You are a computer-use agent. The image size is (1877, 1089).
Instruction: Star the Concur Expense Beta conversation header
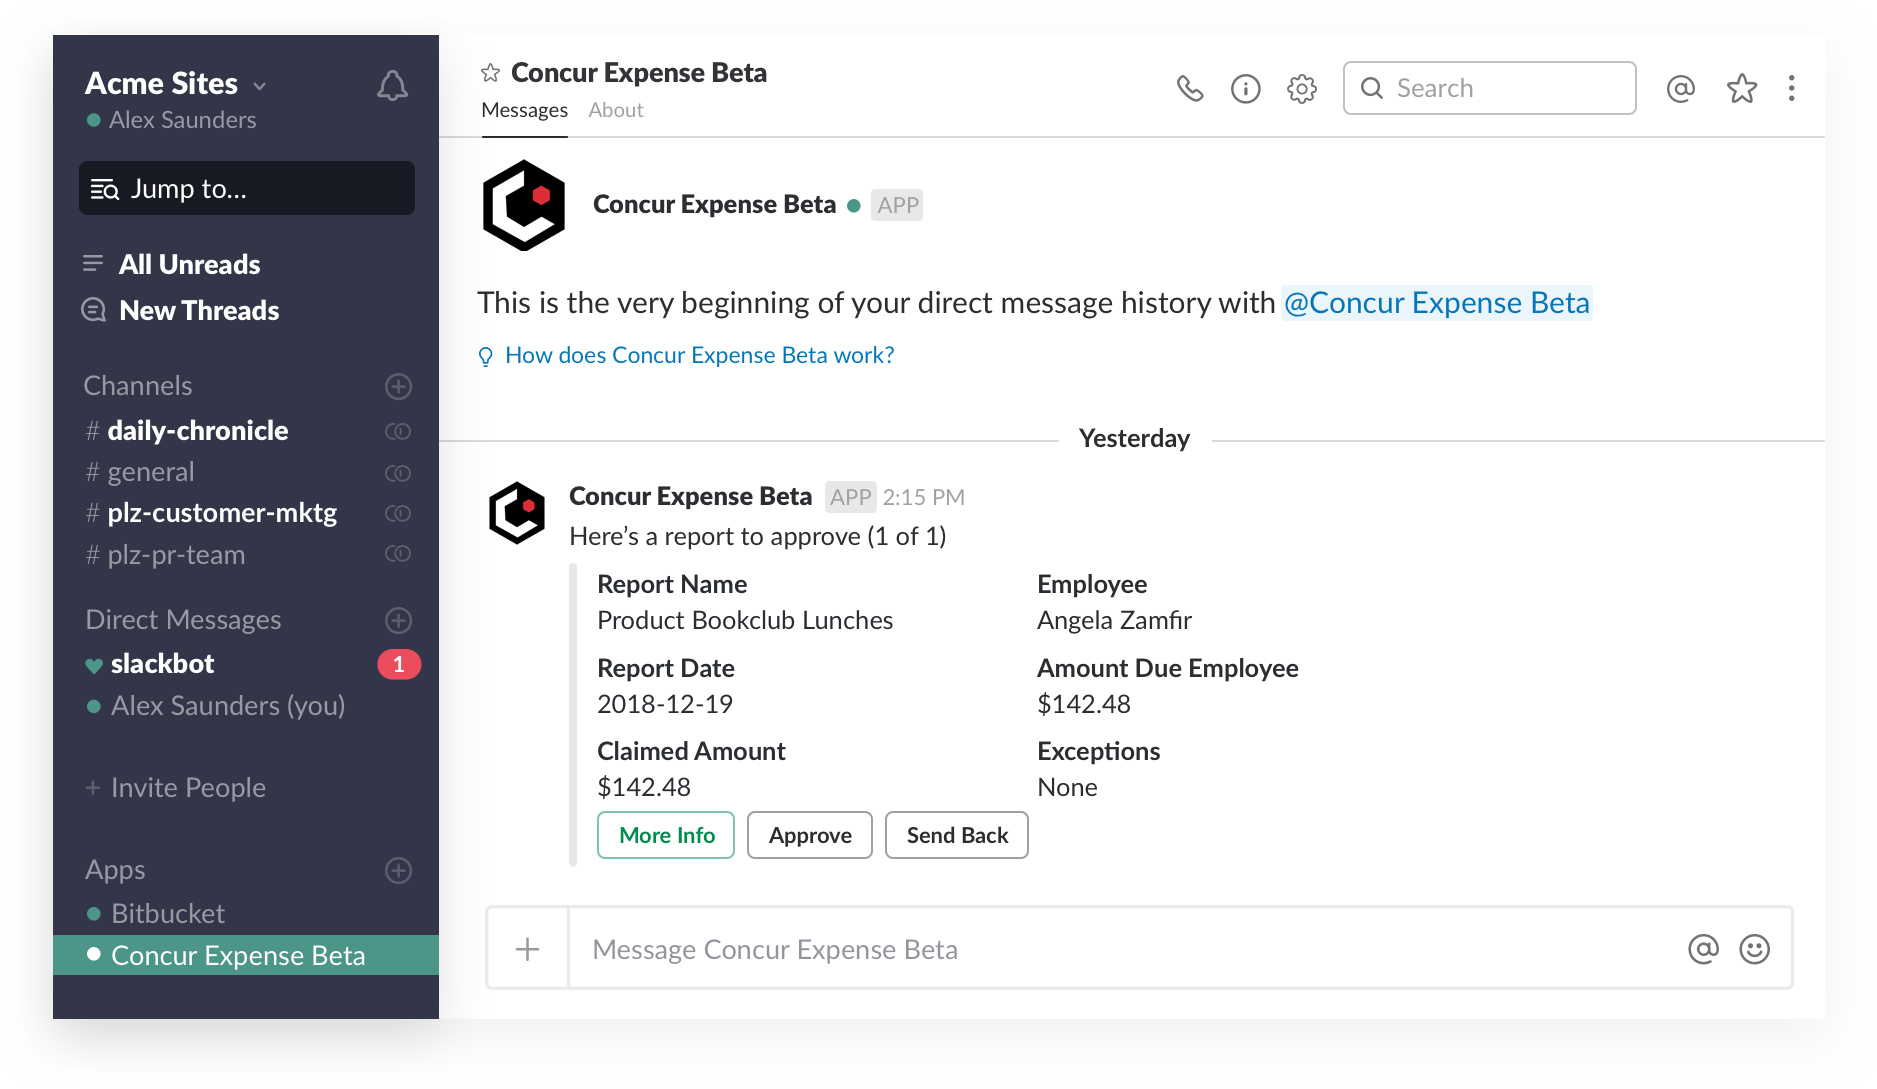click(x=489, y=72)
